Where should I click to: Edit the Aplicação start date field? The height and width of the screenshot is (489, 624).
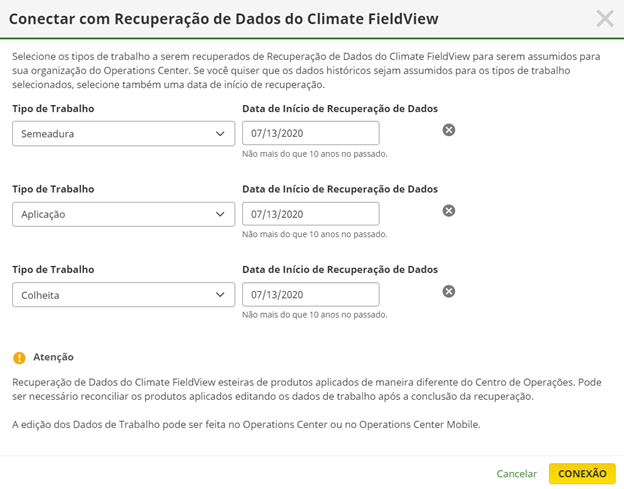(310, 214)
